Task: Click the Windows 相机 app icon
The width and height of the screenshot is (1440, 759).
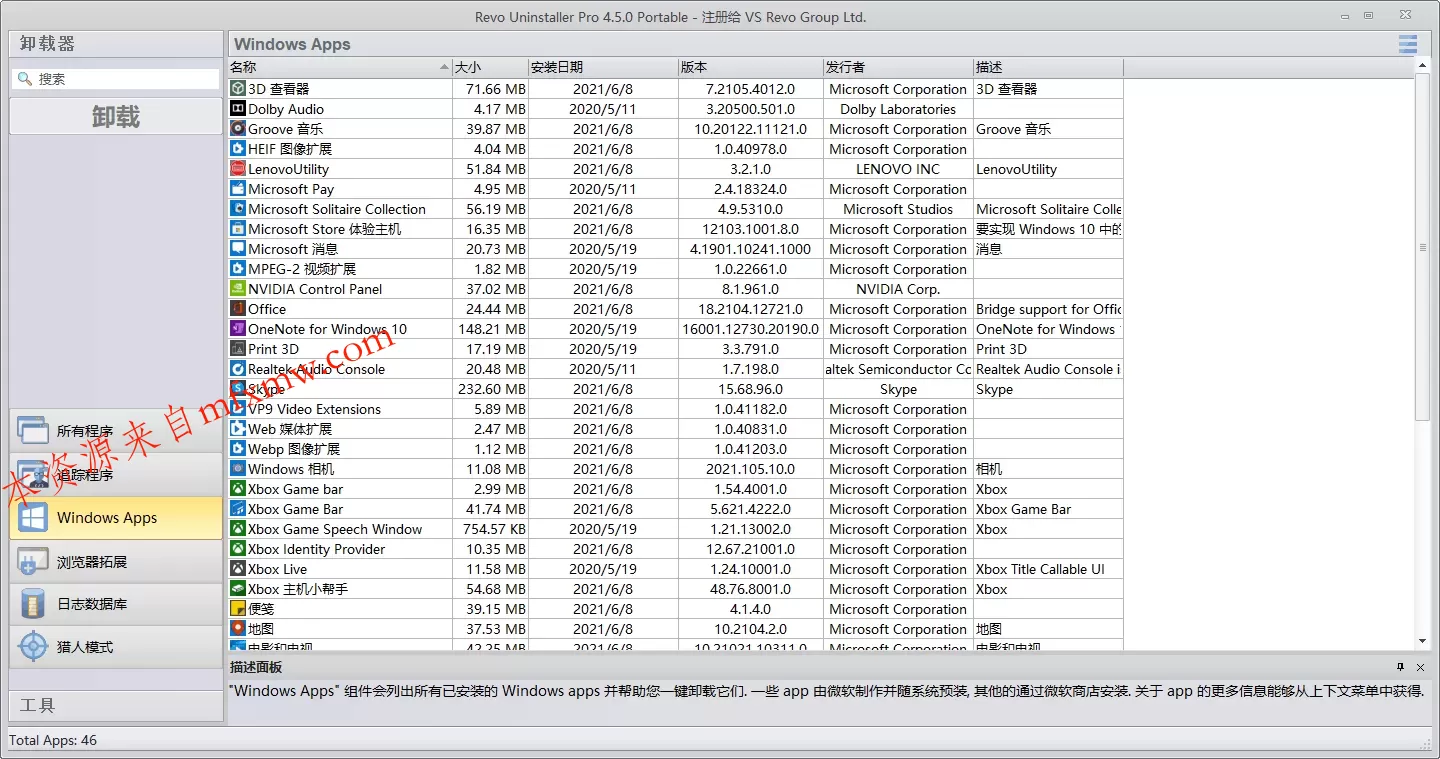Action: point(238,469)
